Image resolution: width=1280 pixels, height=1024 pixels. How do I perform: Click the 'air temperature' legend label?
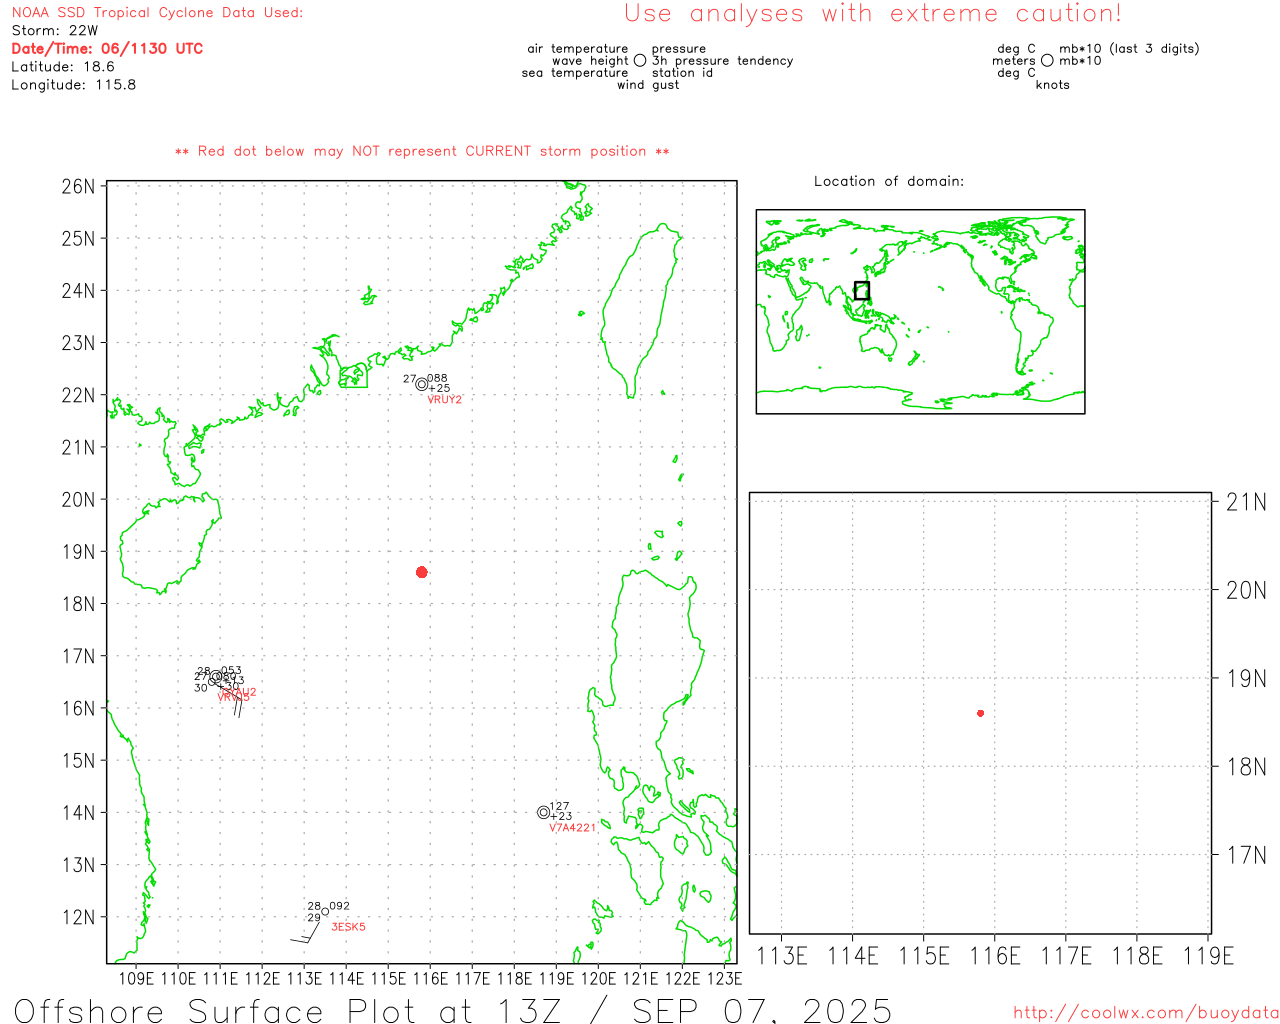(x=578, y=48)
